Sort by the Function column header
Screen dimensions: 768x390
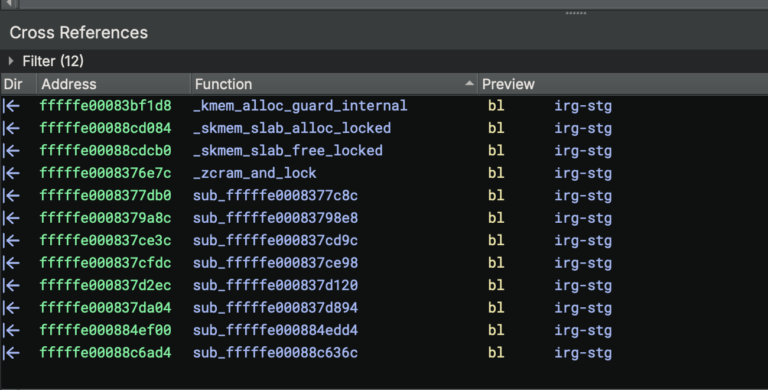click(x=334, y=84)
